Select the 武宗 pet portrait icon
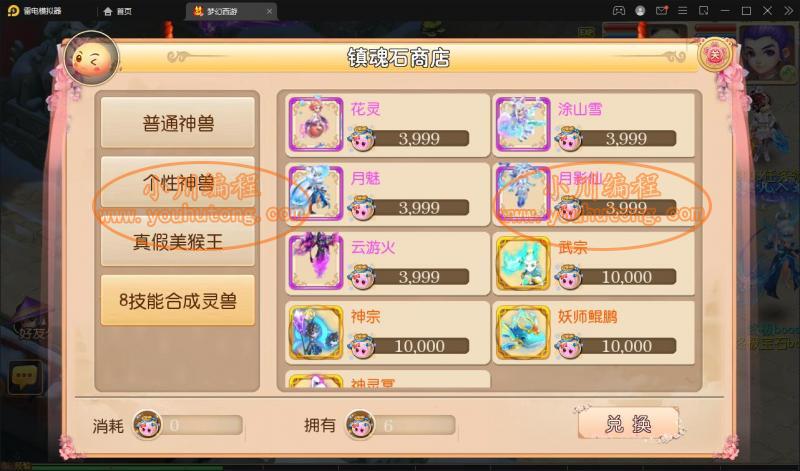 [x=523, y=262]
